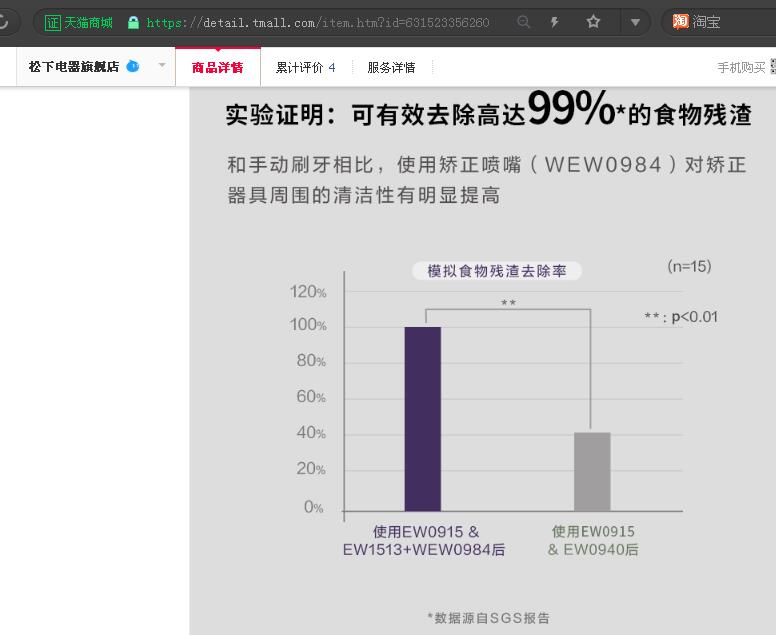Open the 服务详情 tab

tap(391, 67)
